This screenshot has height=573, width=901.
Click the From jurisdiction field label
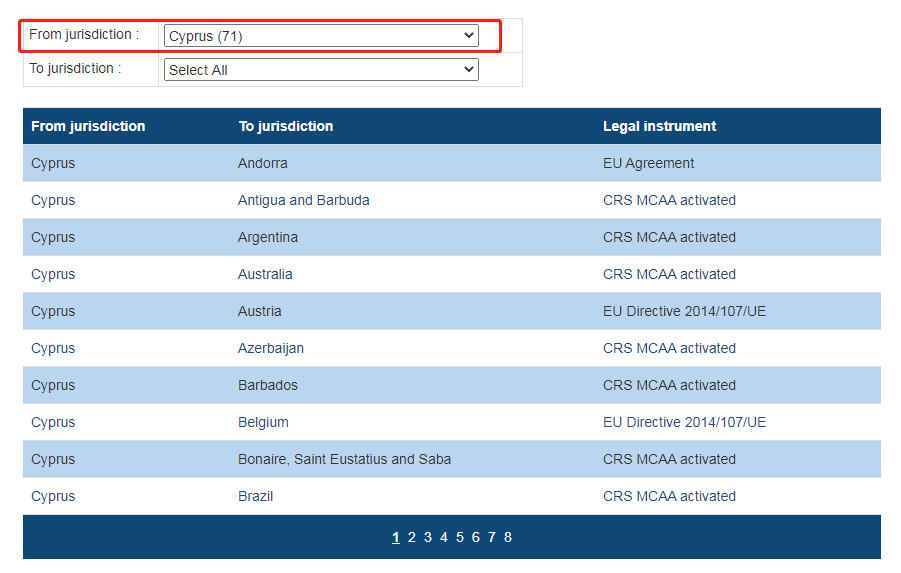tap(84, 35)
